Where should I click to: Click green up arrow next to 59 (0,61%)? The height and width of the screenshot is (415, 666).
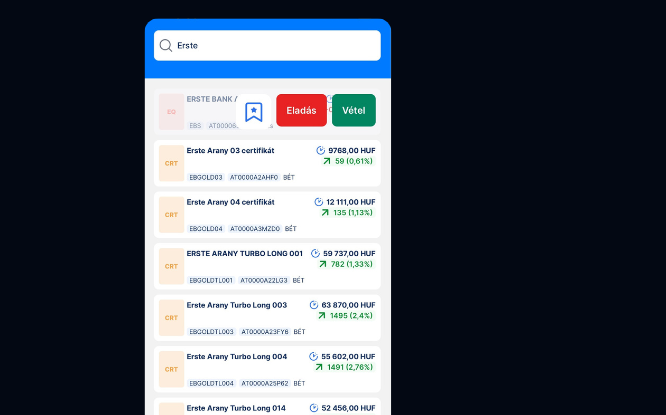(x=326, y=161)
